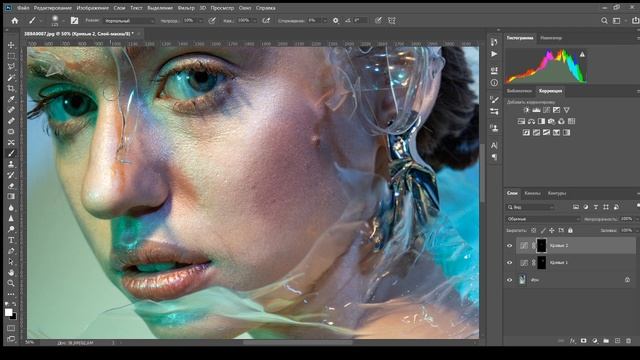Switch to the Каналы tab
The height and width of the screenshot is (360, 640).
click(532, 193)
